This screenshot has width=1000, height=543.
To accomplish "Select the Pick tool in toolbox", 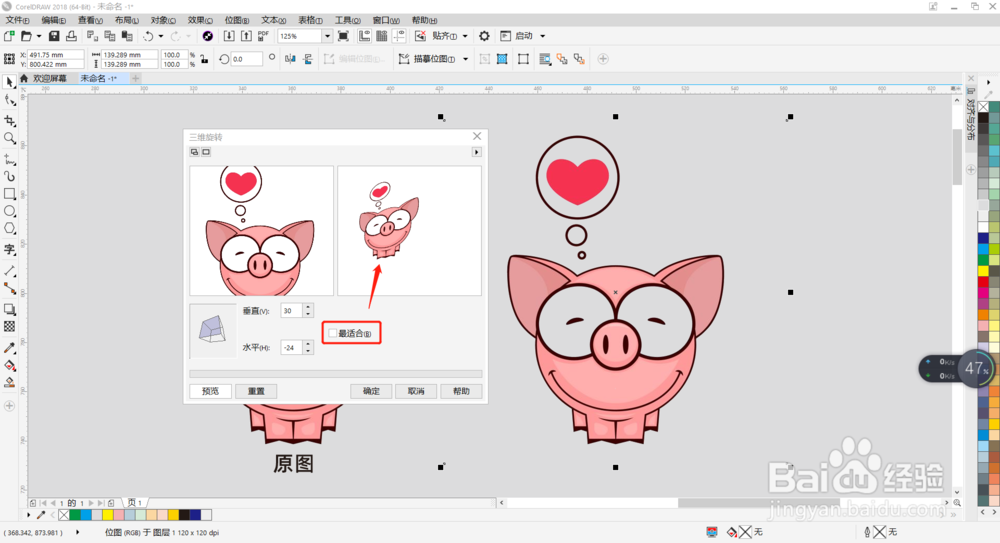I will point(10,83).
